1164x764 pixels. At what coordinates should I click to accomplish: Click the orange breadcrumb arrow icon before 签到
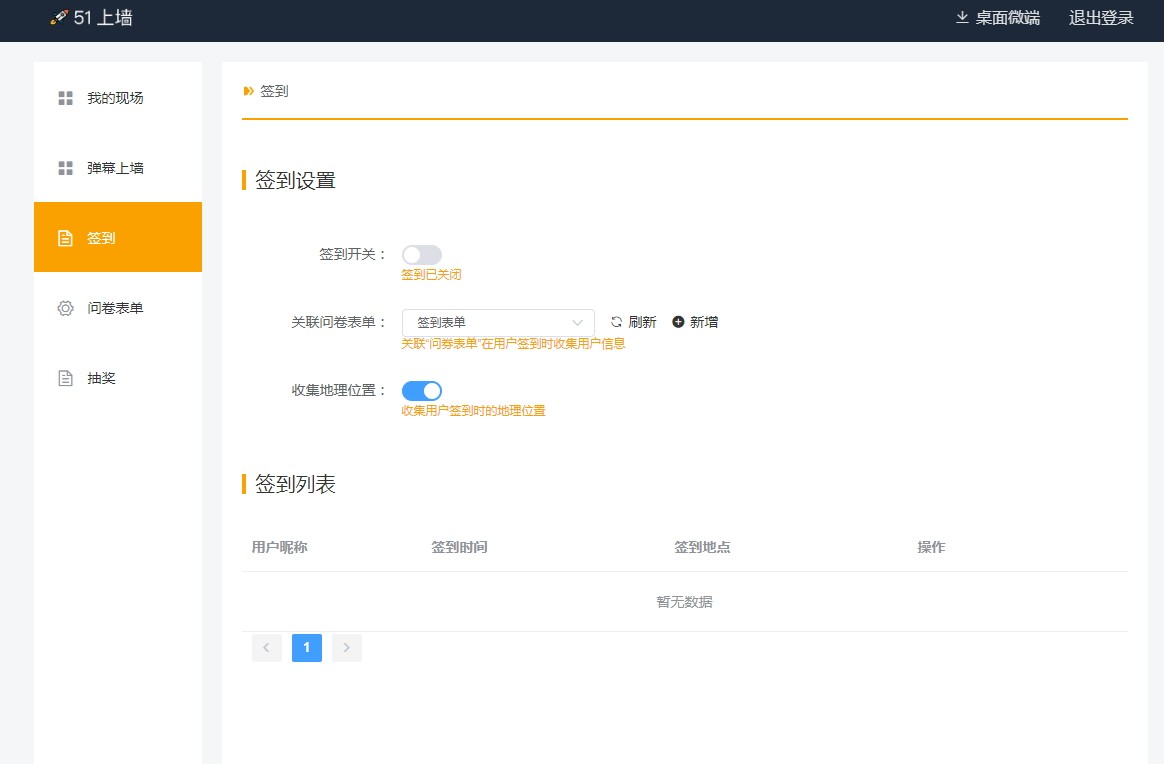[249, 91]
